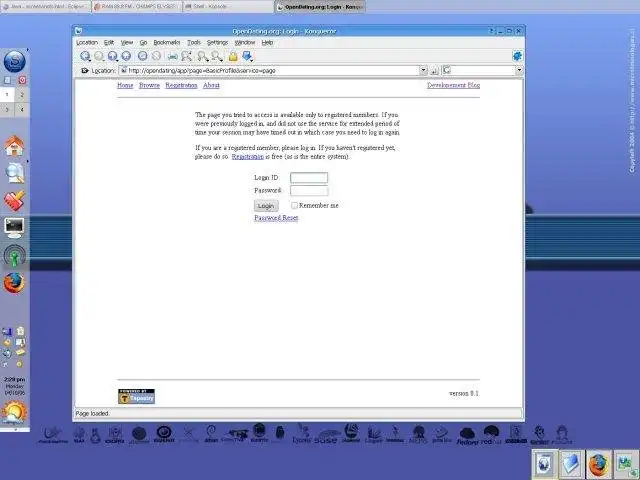Select OpenDating.org Login Konqueror taskbar entry
Screen dimensions: 640x480
pos(320,7)
